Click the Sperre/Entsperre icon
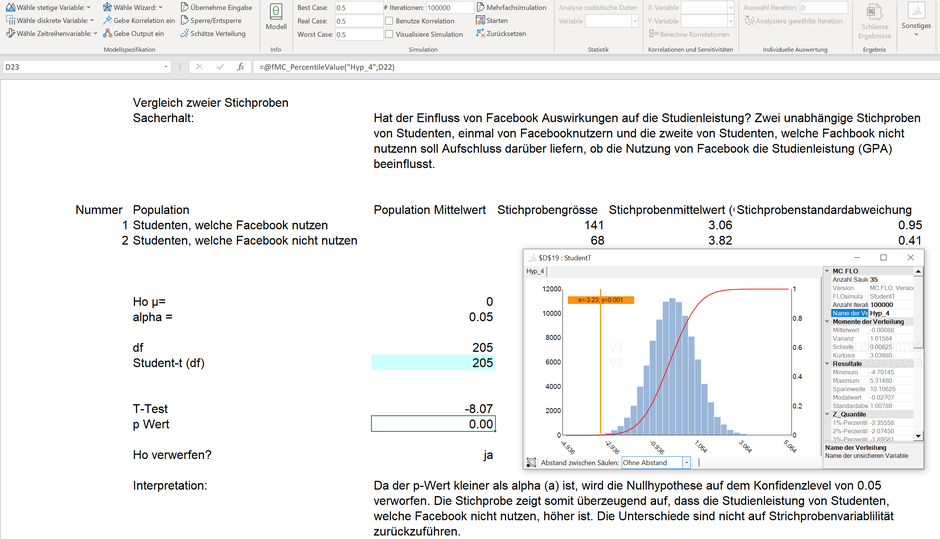The image size is (940, 539). point(184,20)
